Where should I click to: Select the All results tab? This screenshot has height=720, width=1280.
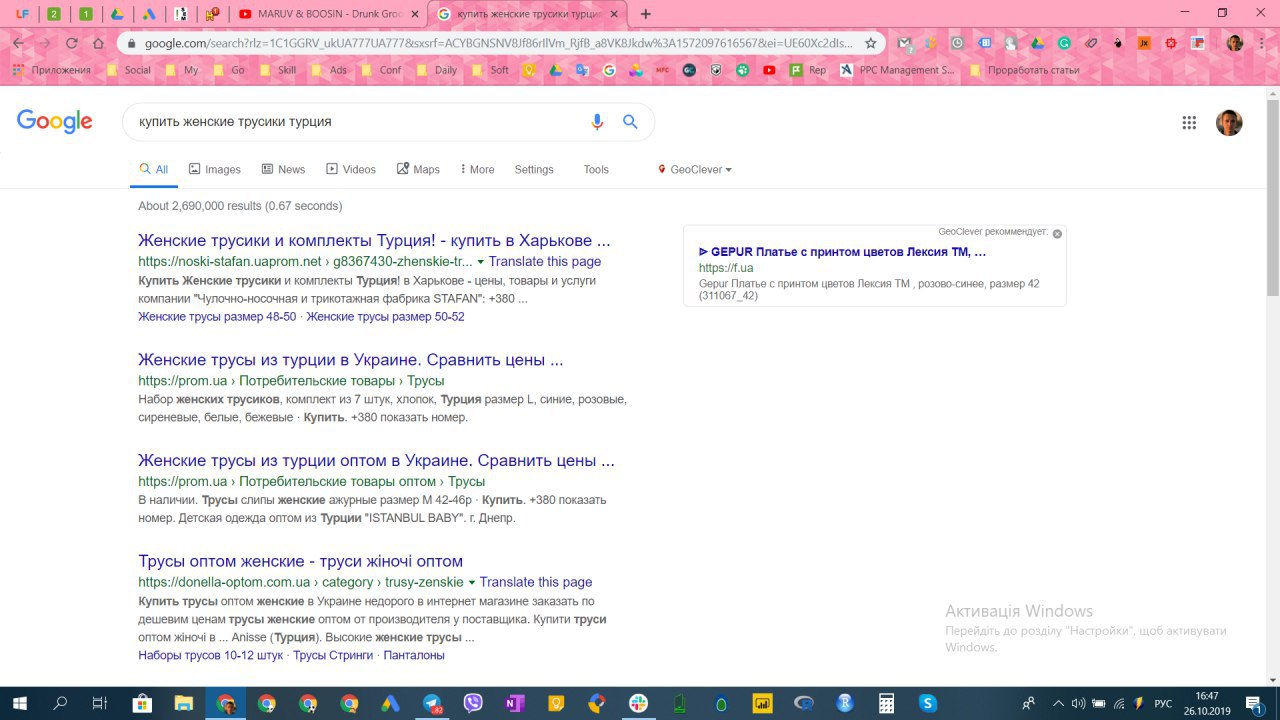click(154, 170)
